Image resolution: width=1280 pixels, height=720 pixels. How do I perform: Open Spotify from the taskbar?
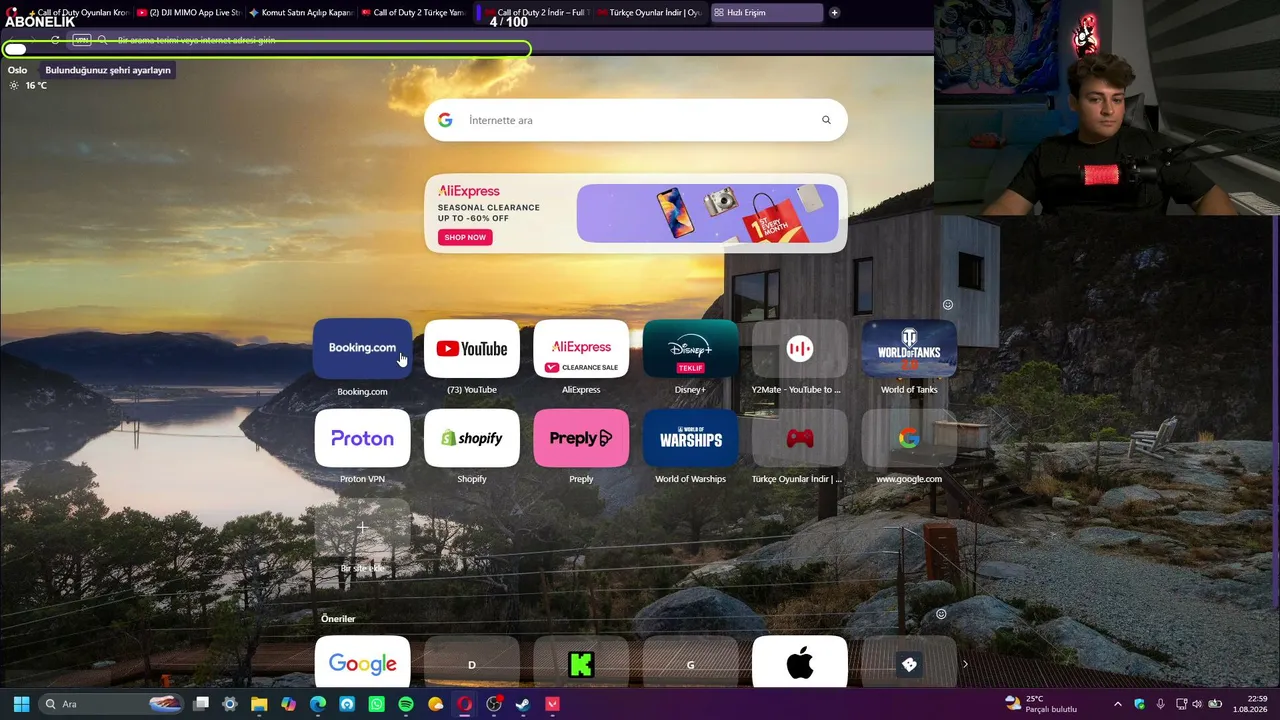[406, 704]
